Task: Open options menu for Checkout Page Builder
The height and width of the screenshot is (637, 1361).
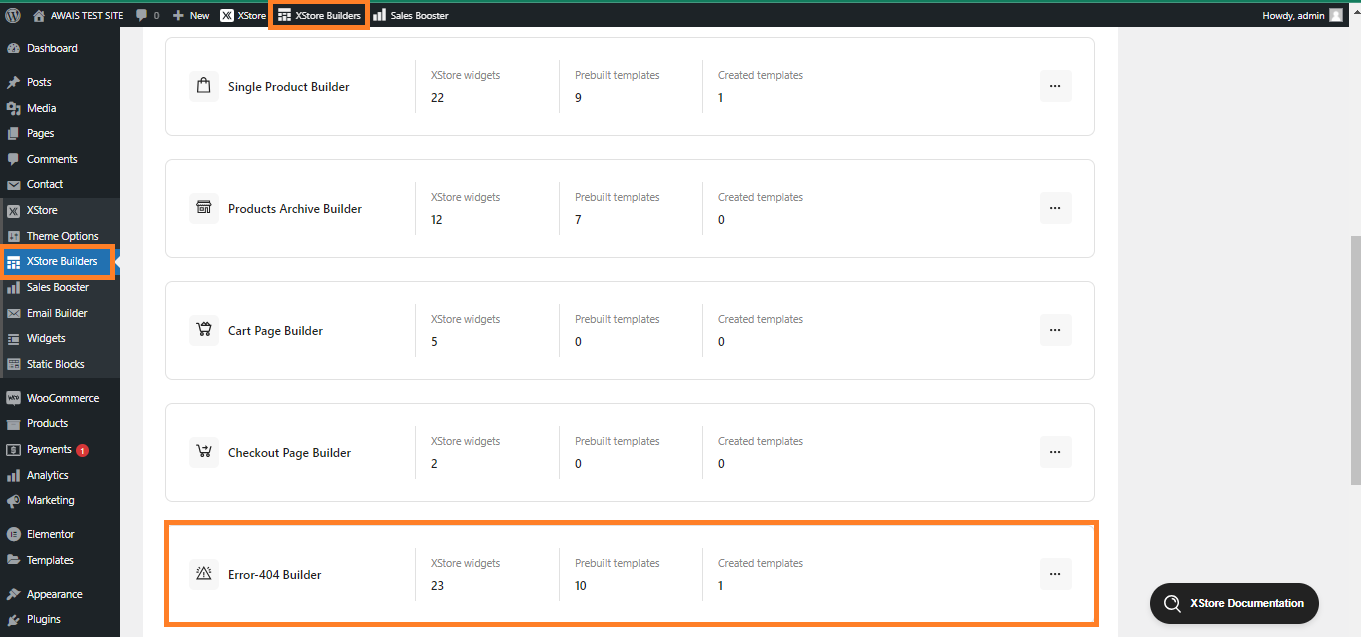Action: point(1055,452)
